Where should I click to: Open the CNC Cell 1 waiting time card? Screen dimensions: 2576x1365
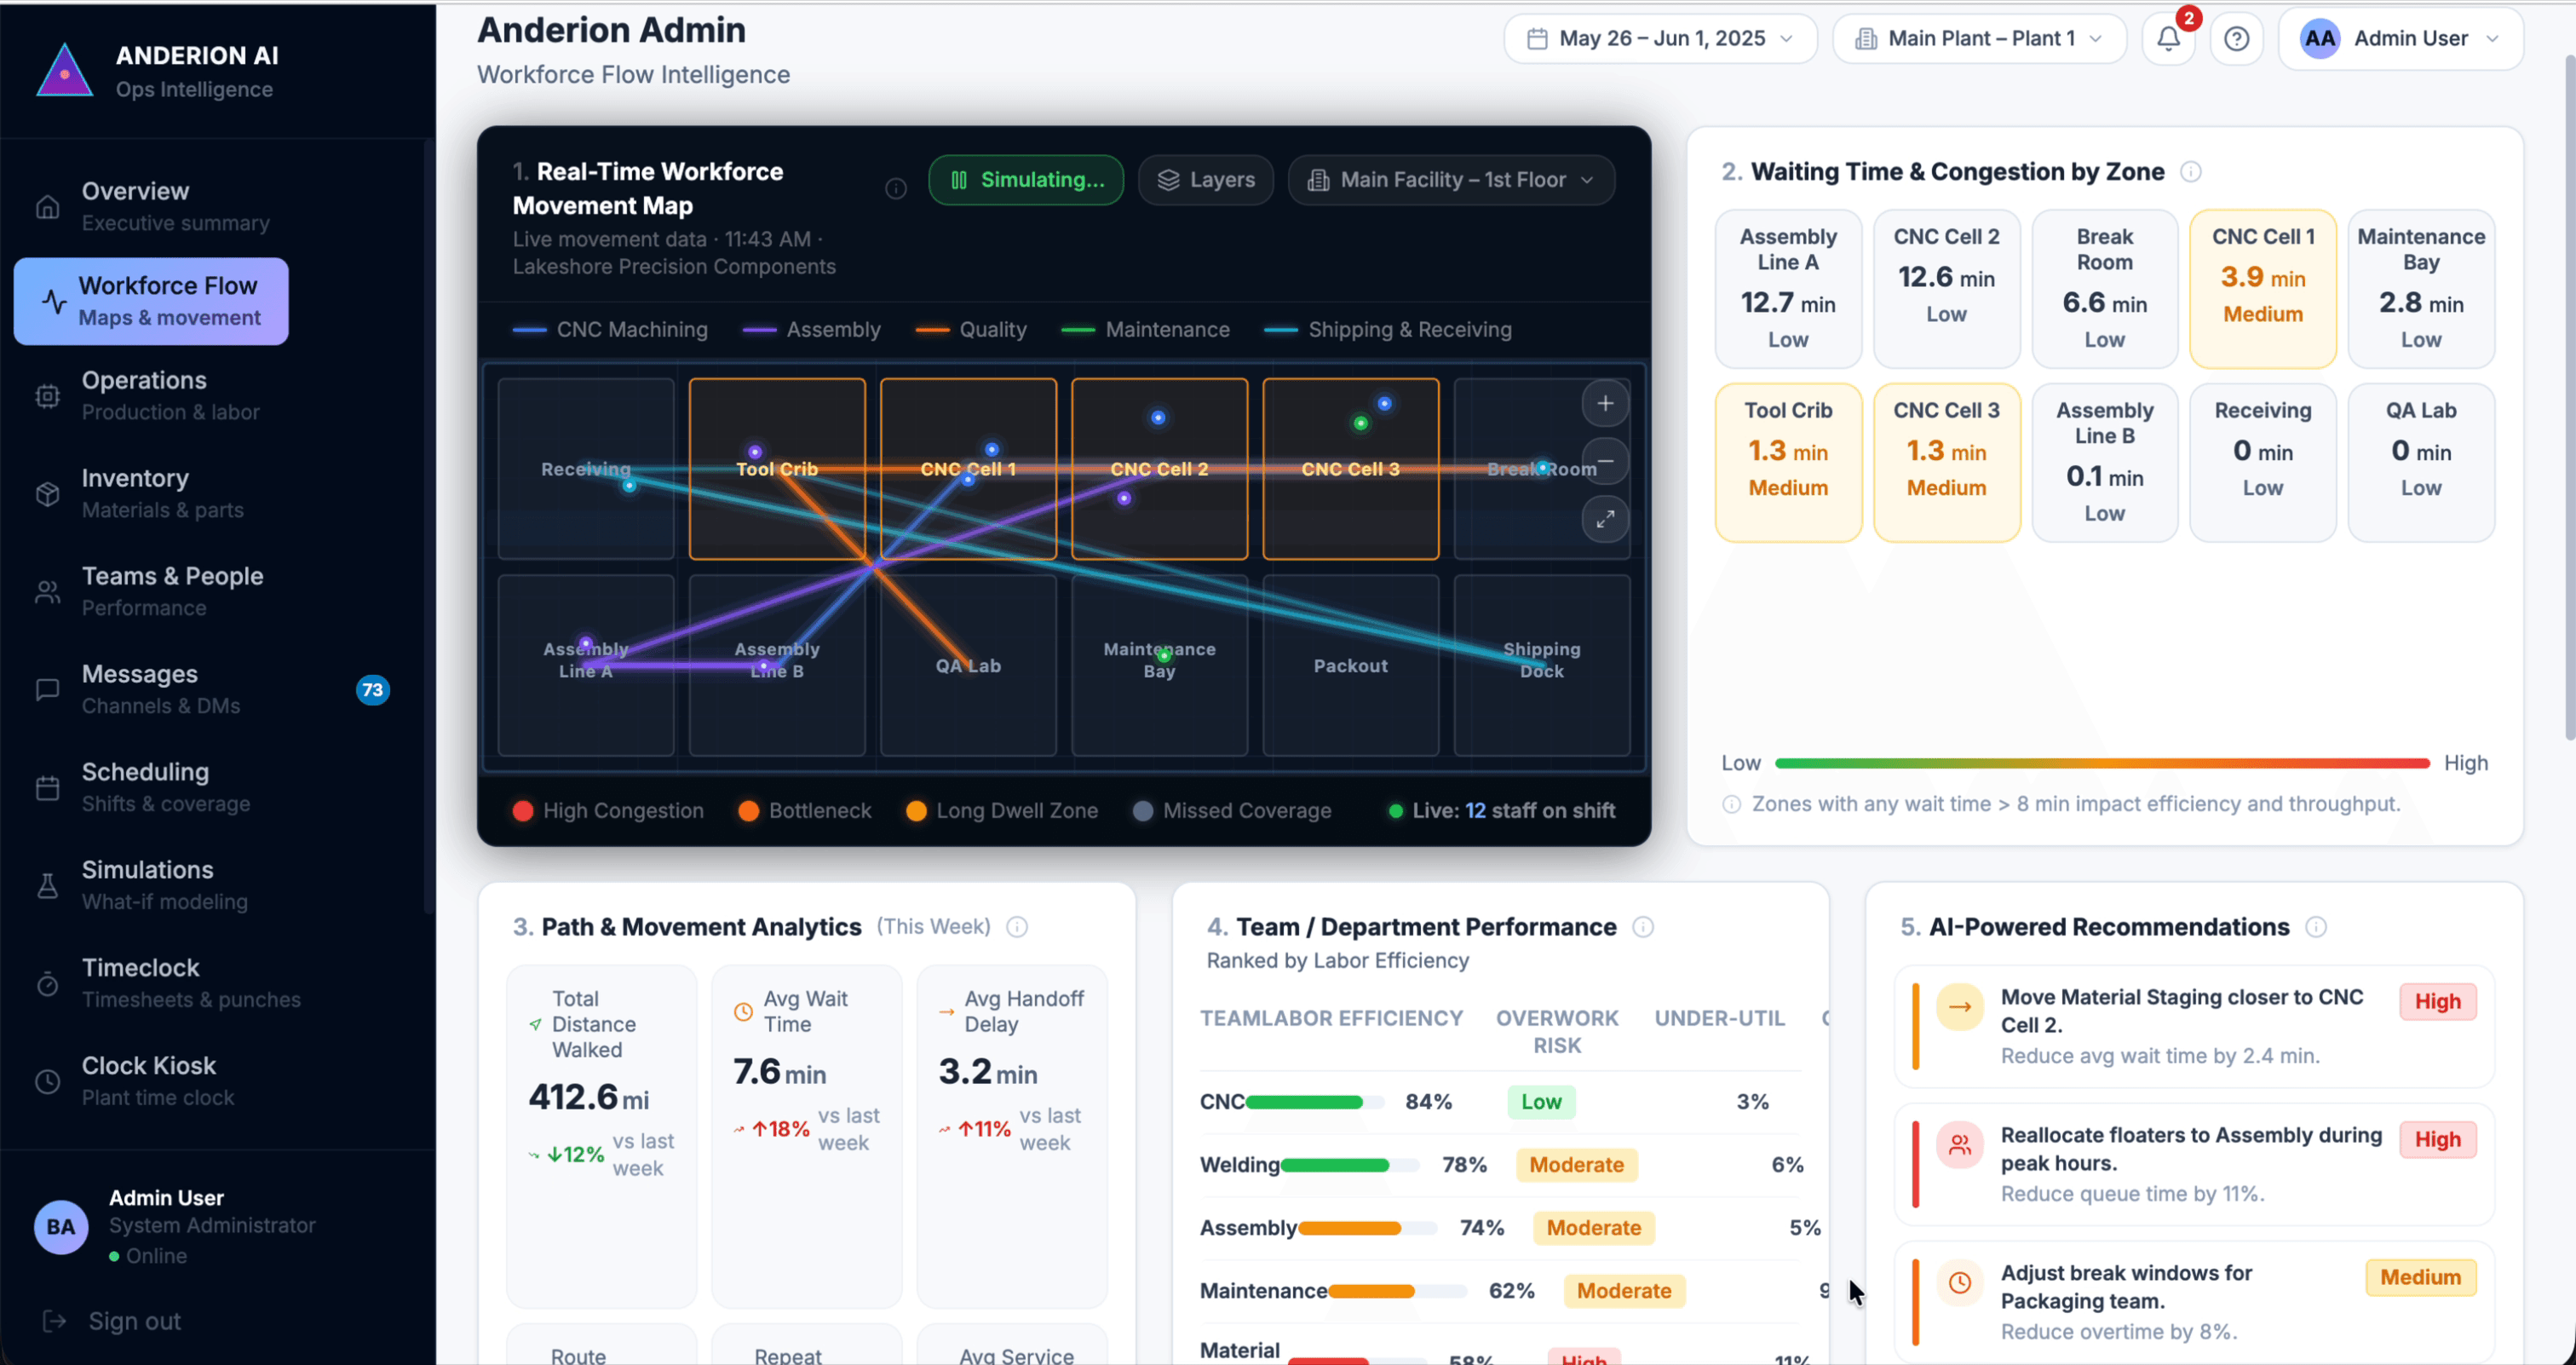(2263, 289)
